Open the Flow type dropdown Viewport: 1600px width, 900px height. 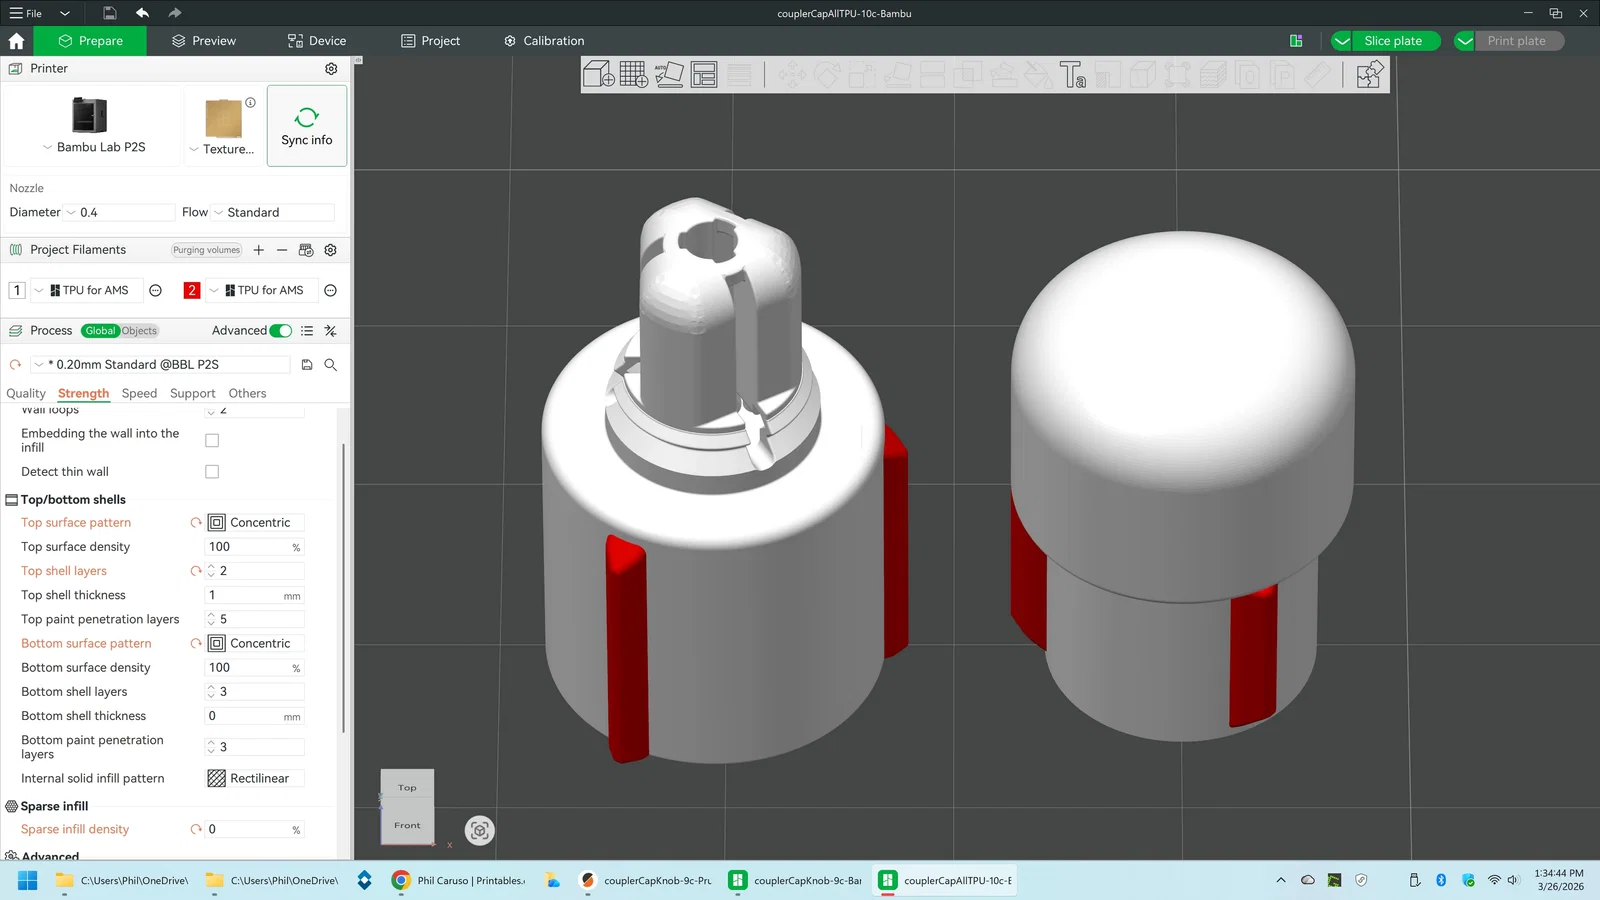tap(273, 213)
